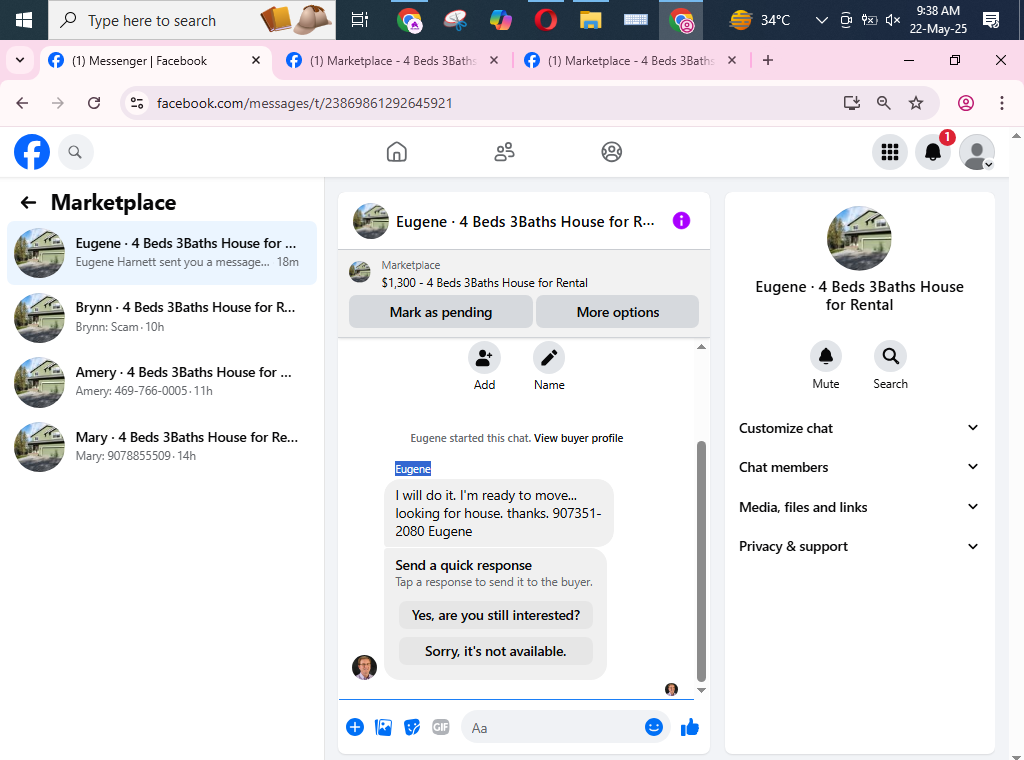Open more actions plus icon in composer
Screen dimensions: 1024x760
355,727
